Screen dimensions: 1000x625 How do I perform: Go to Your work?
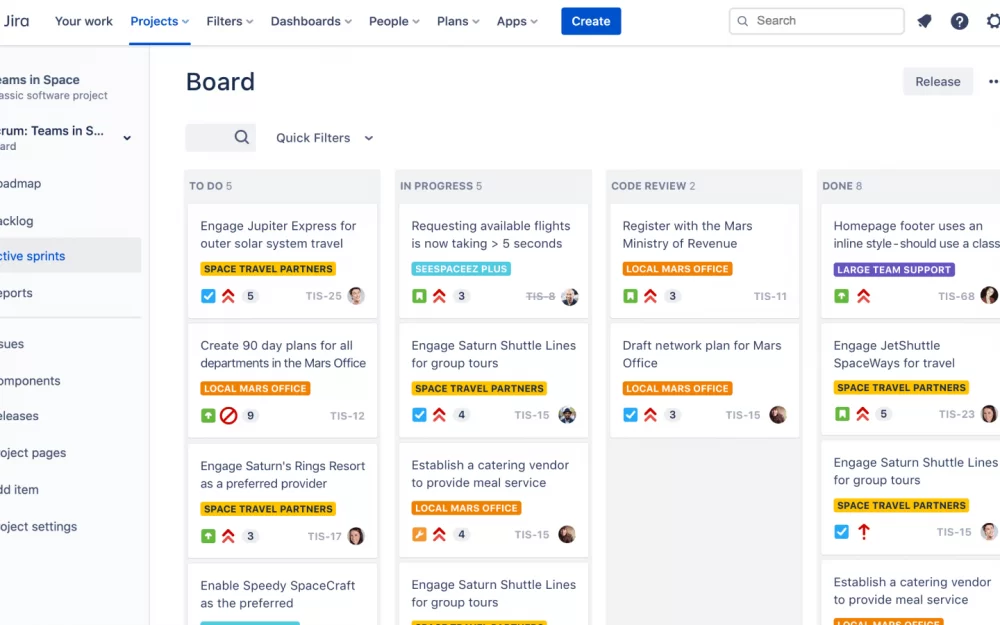(84, 21)
